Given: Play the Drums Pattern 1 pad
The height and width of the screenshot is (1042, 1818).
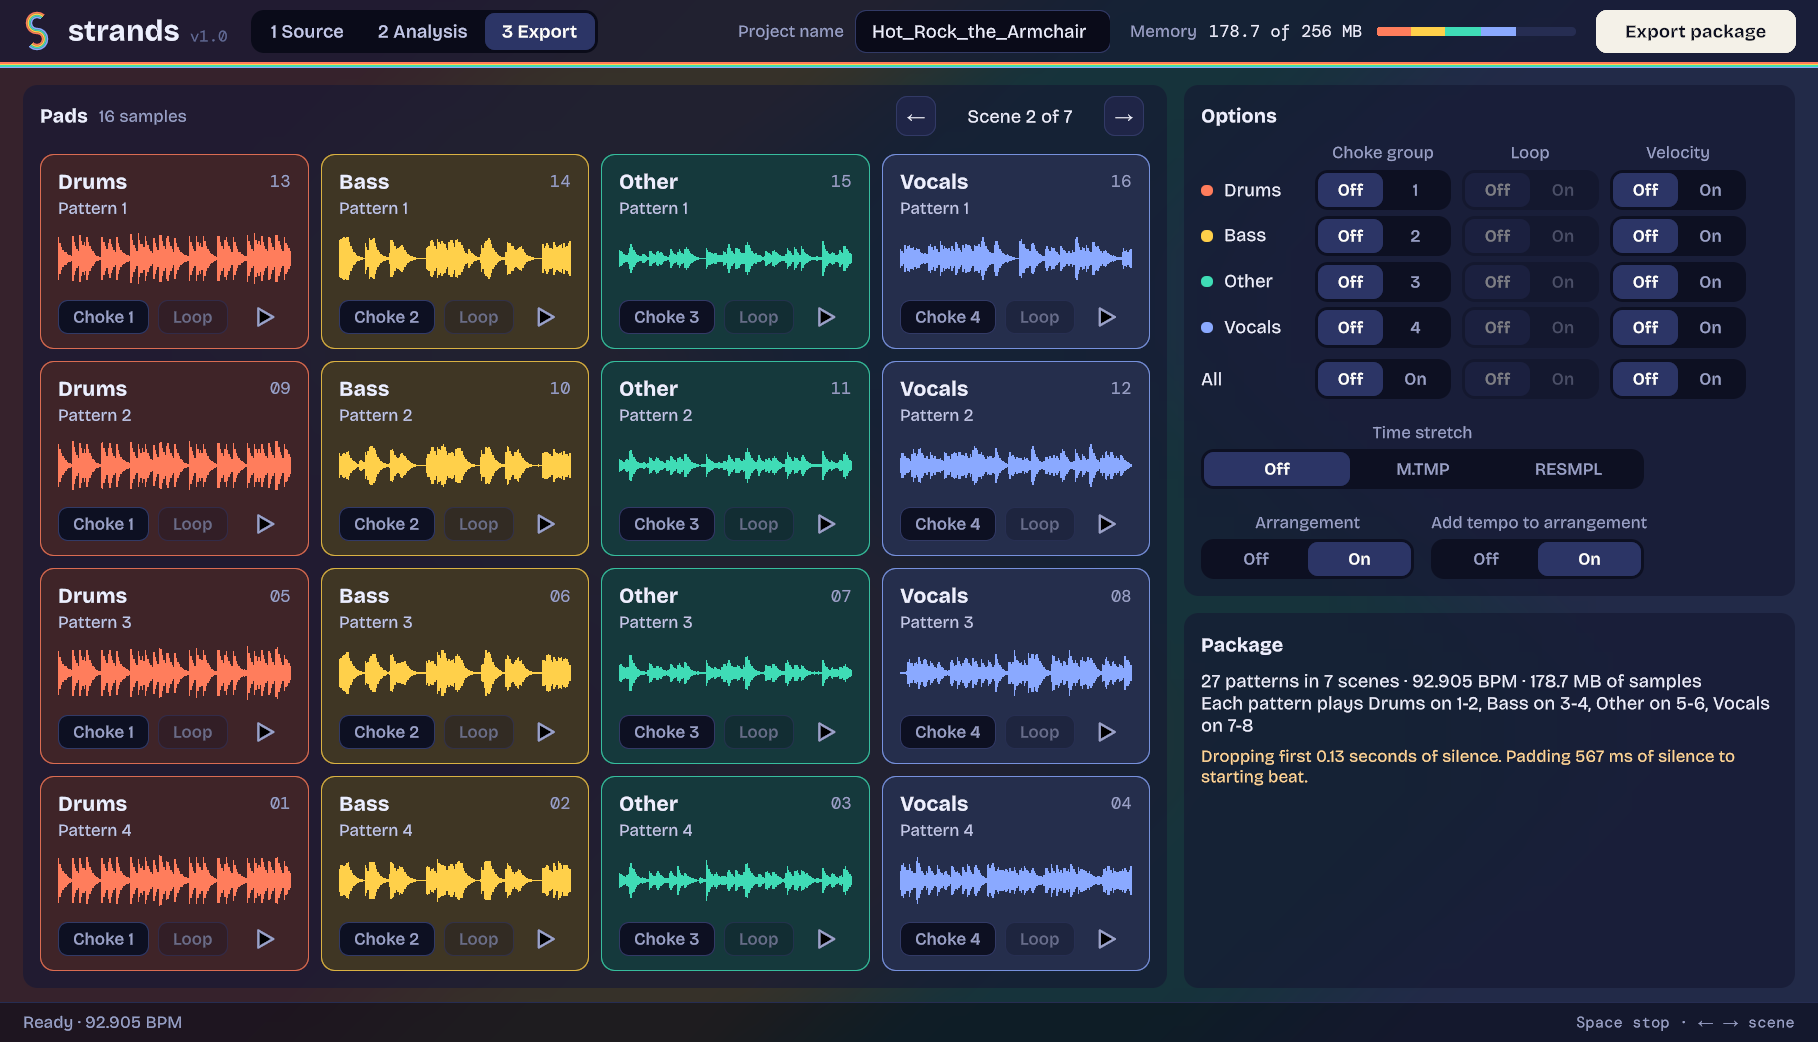Looking at the screenshot, I should (x=265, y=317).
